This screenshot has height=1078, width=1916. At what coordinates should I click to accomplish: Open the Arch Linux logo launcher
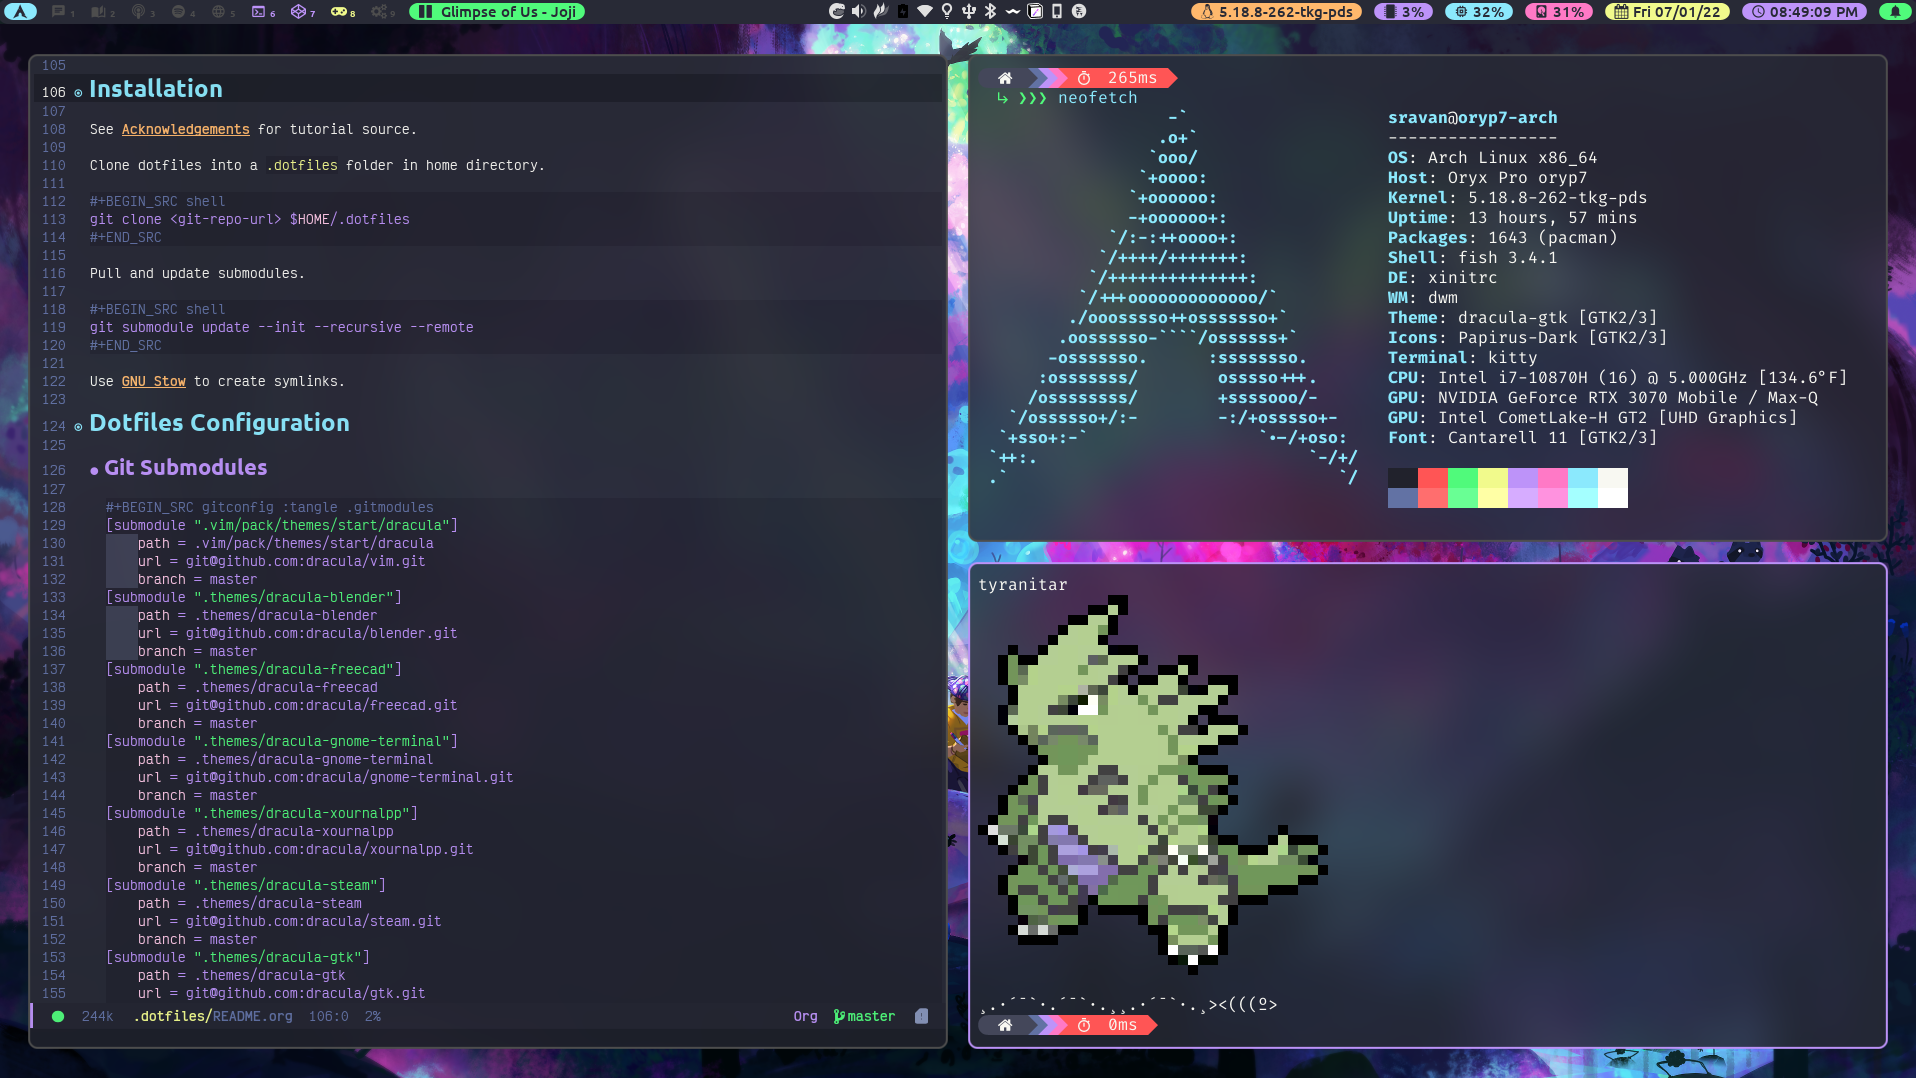pos(20,12)
